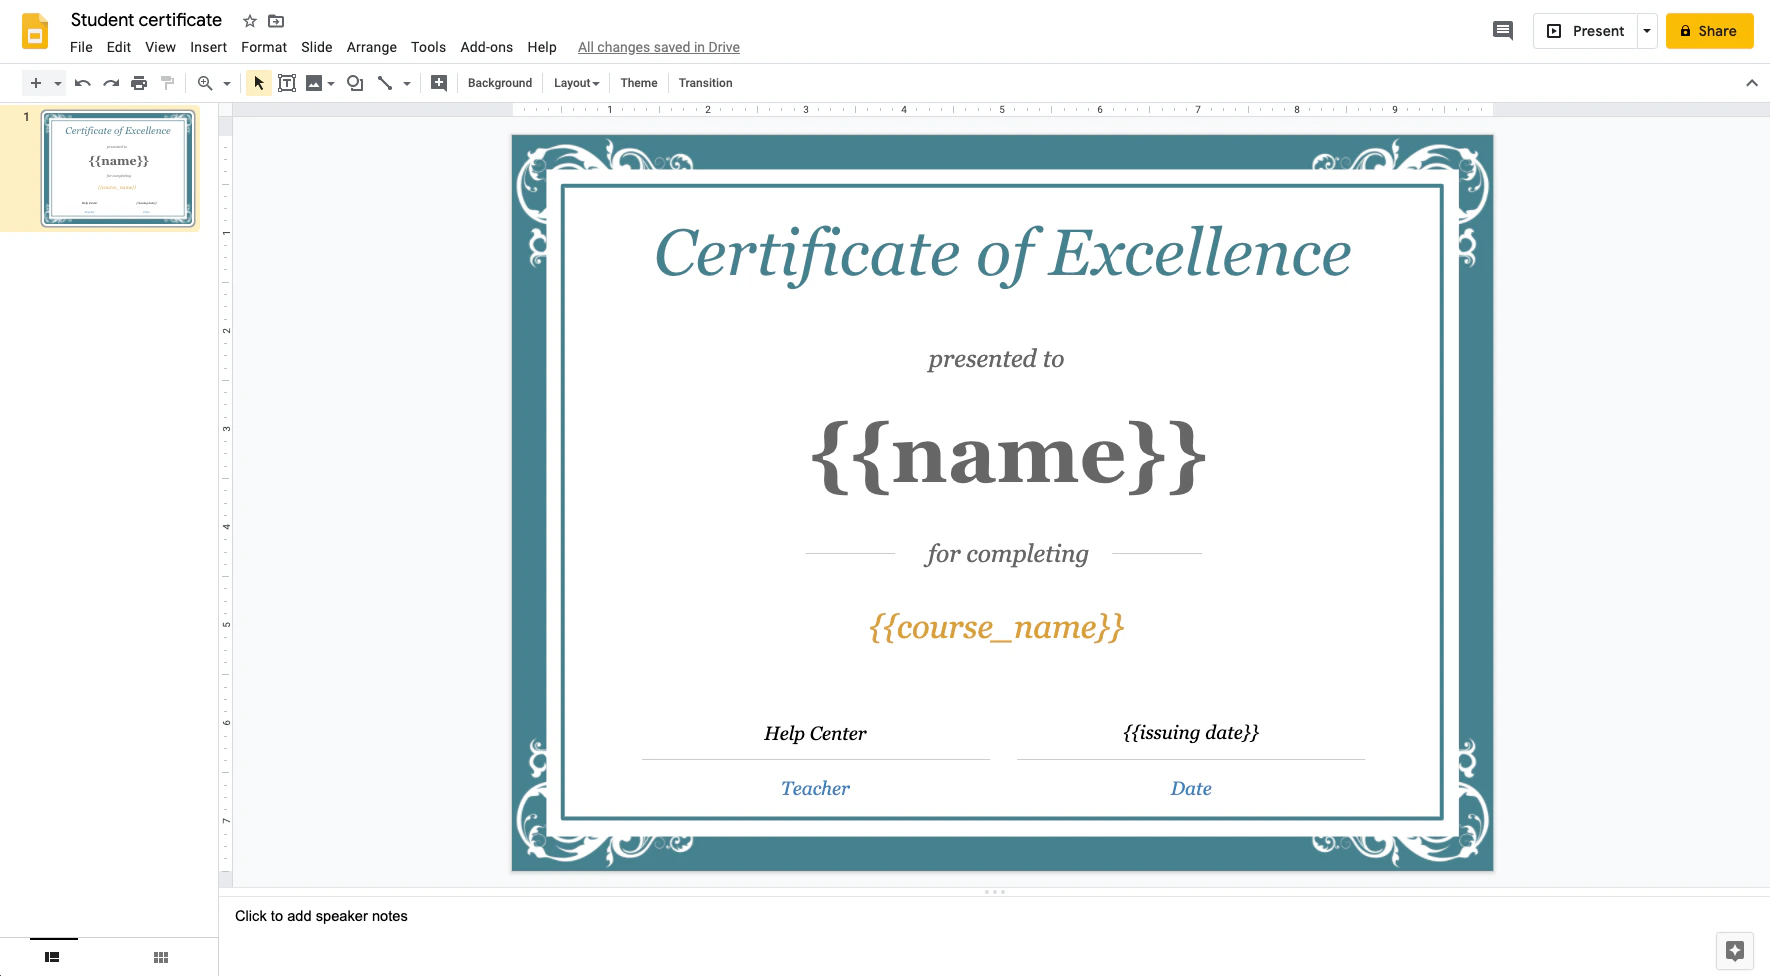Image resolution: width=1770 pixels, height=976 pixels.
Task: Open the Explore button at bottom right
Action: [x=1734, y=950]
